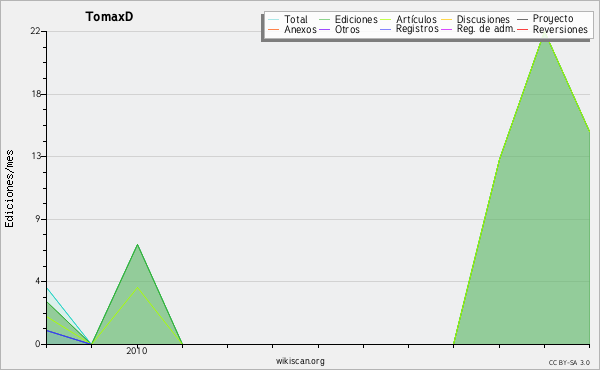Click the 0 y-axis value
Image resolution: width=600 pixels, height=370 pixels.
(x=38, y=344)
